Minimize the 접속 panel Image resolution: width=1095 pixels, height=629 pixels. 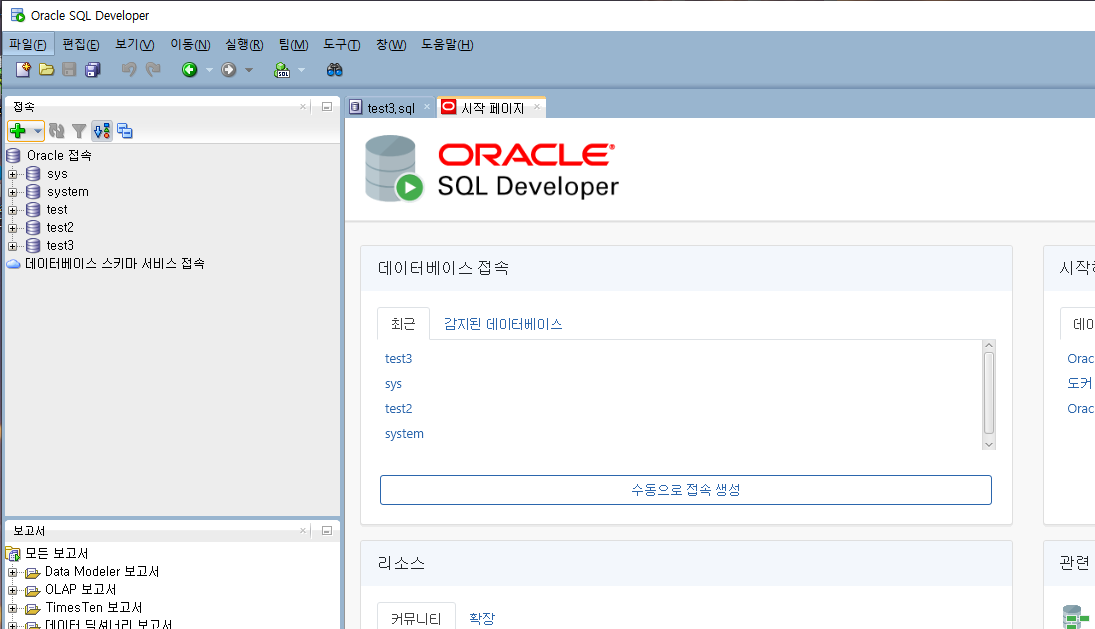(x=326, y=107)
